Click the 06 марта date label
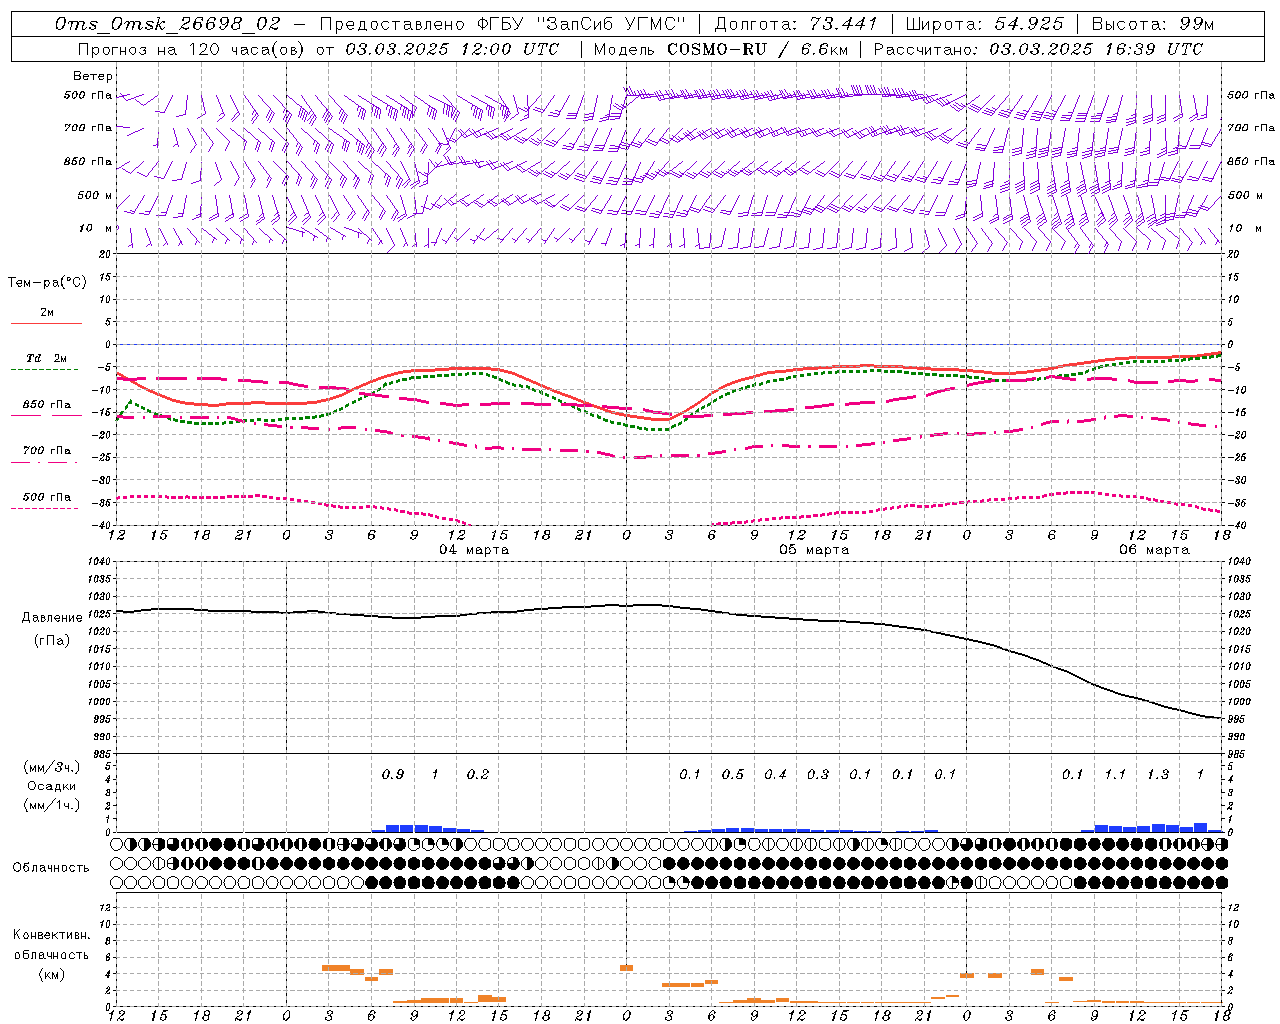Viewport: 1280px width, 1024px height. (1154, 550)
